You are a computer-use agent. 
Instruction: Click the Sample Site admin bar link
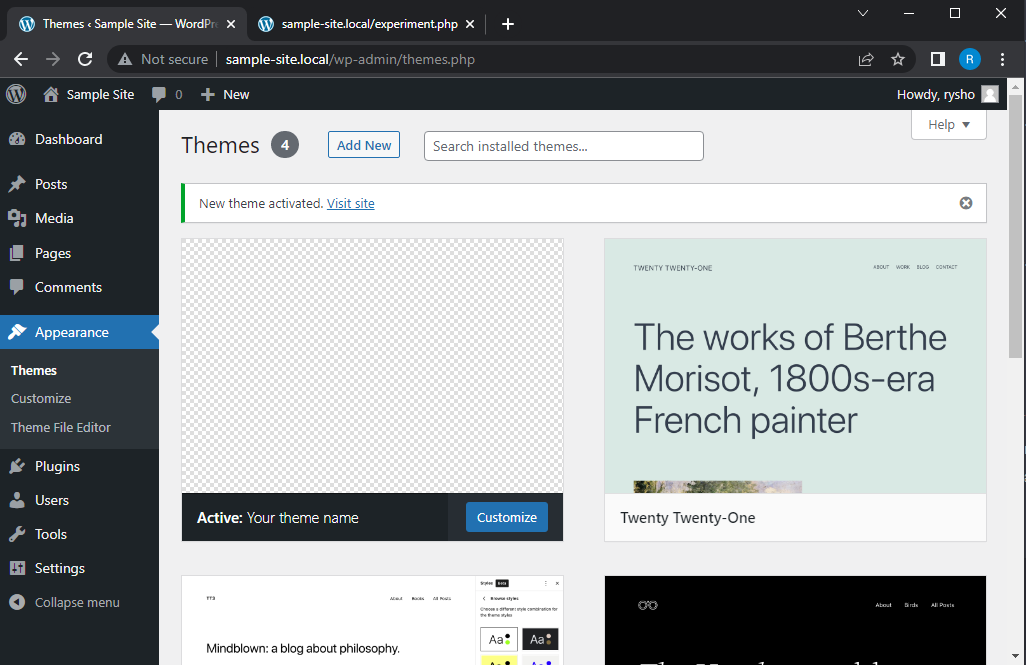(x=100, y=94)
